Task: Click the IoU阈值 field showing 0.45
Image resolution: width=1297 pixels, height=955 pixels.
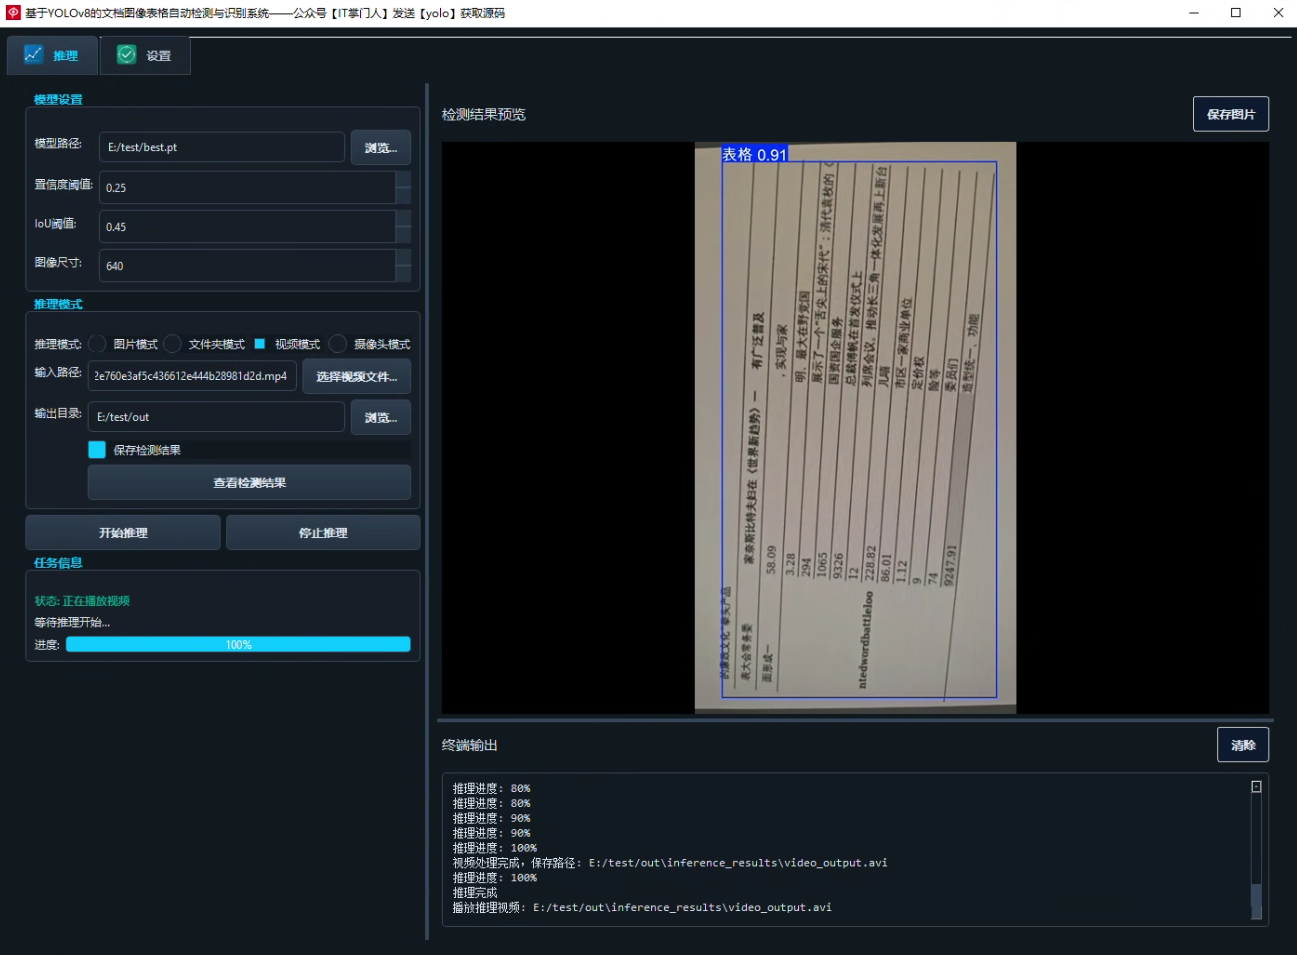Action: 247,226
